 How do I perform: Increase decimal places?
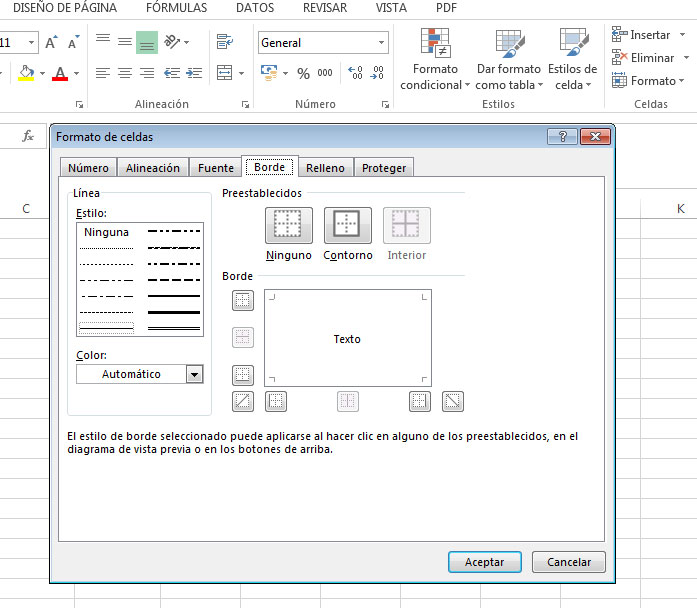pos(355,73)
